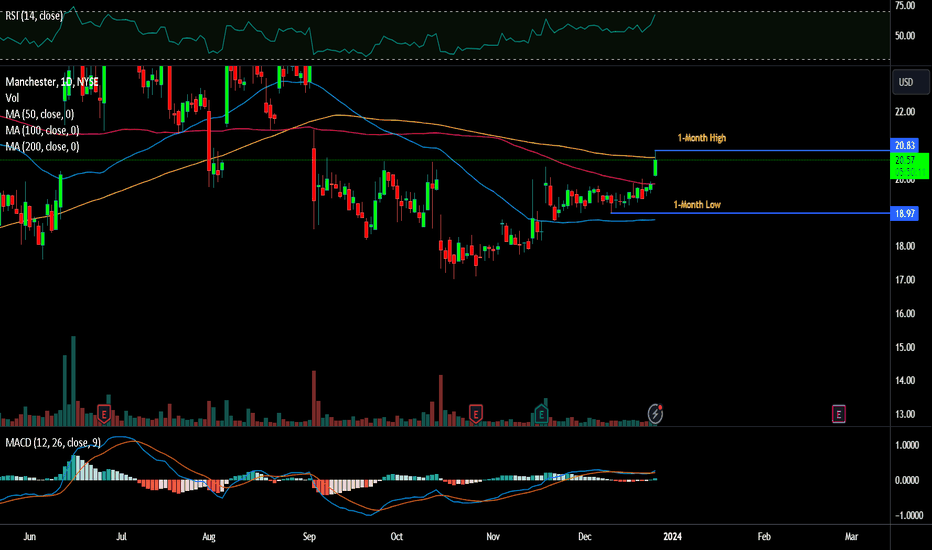Image resolution: width=932 pixels, height=550 pixels.
Task: Open the upcoming earnings marker in February 2024
Action: [838, 414]
